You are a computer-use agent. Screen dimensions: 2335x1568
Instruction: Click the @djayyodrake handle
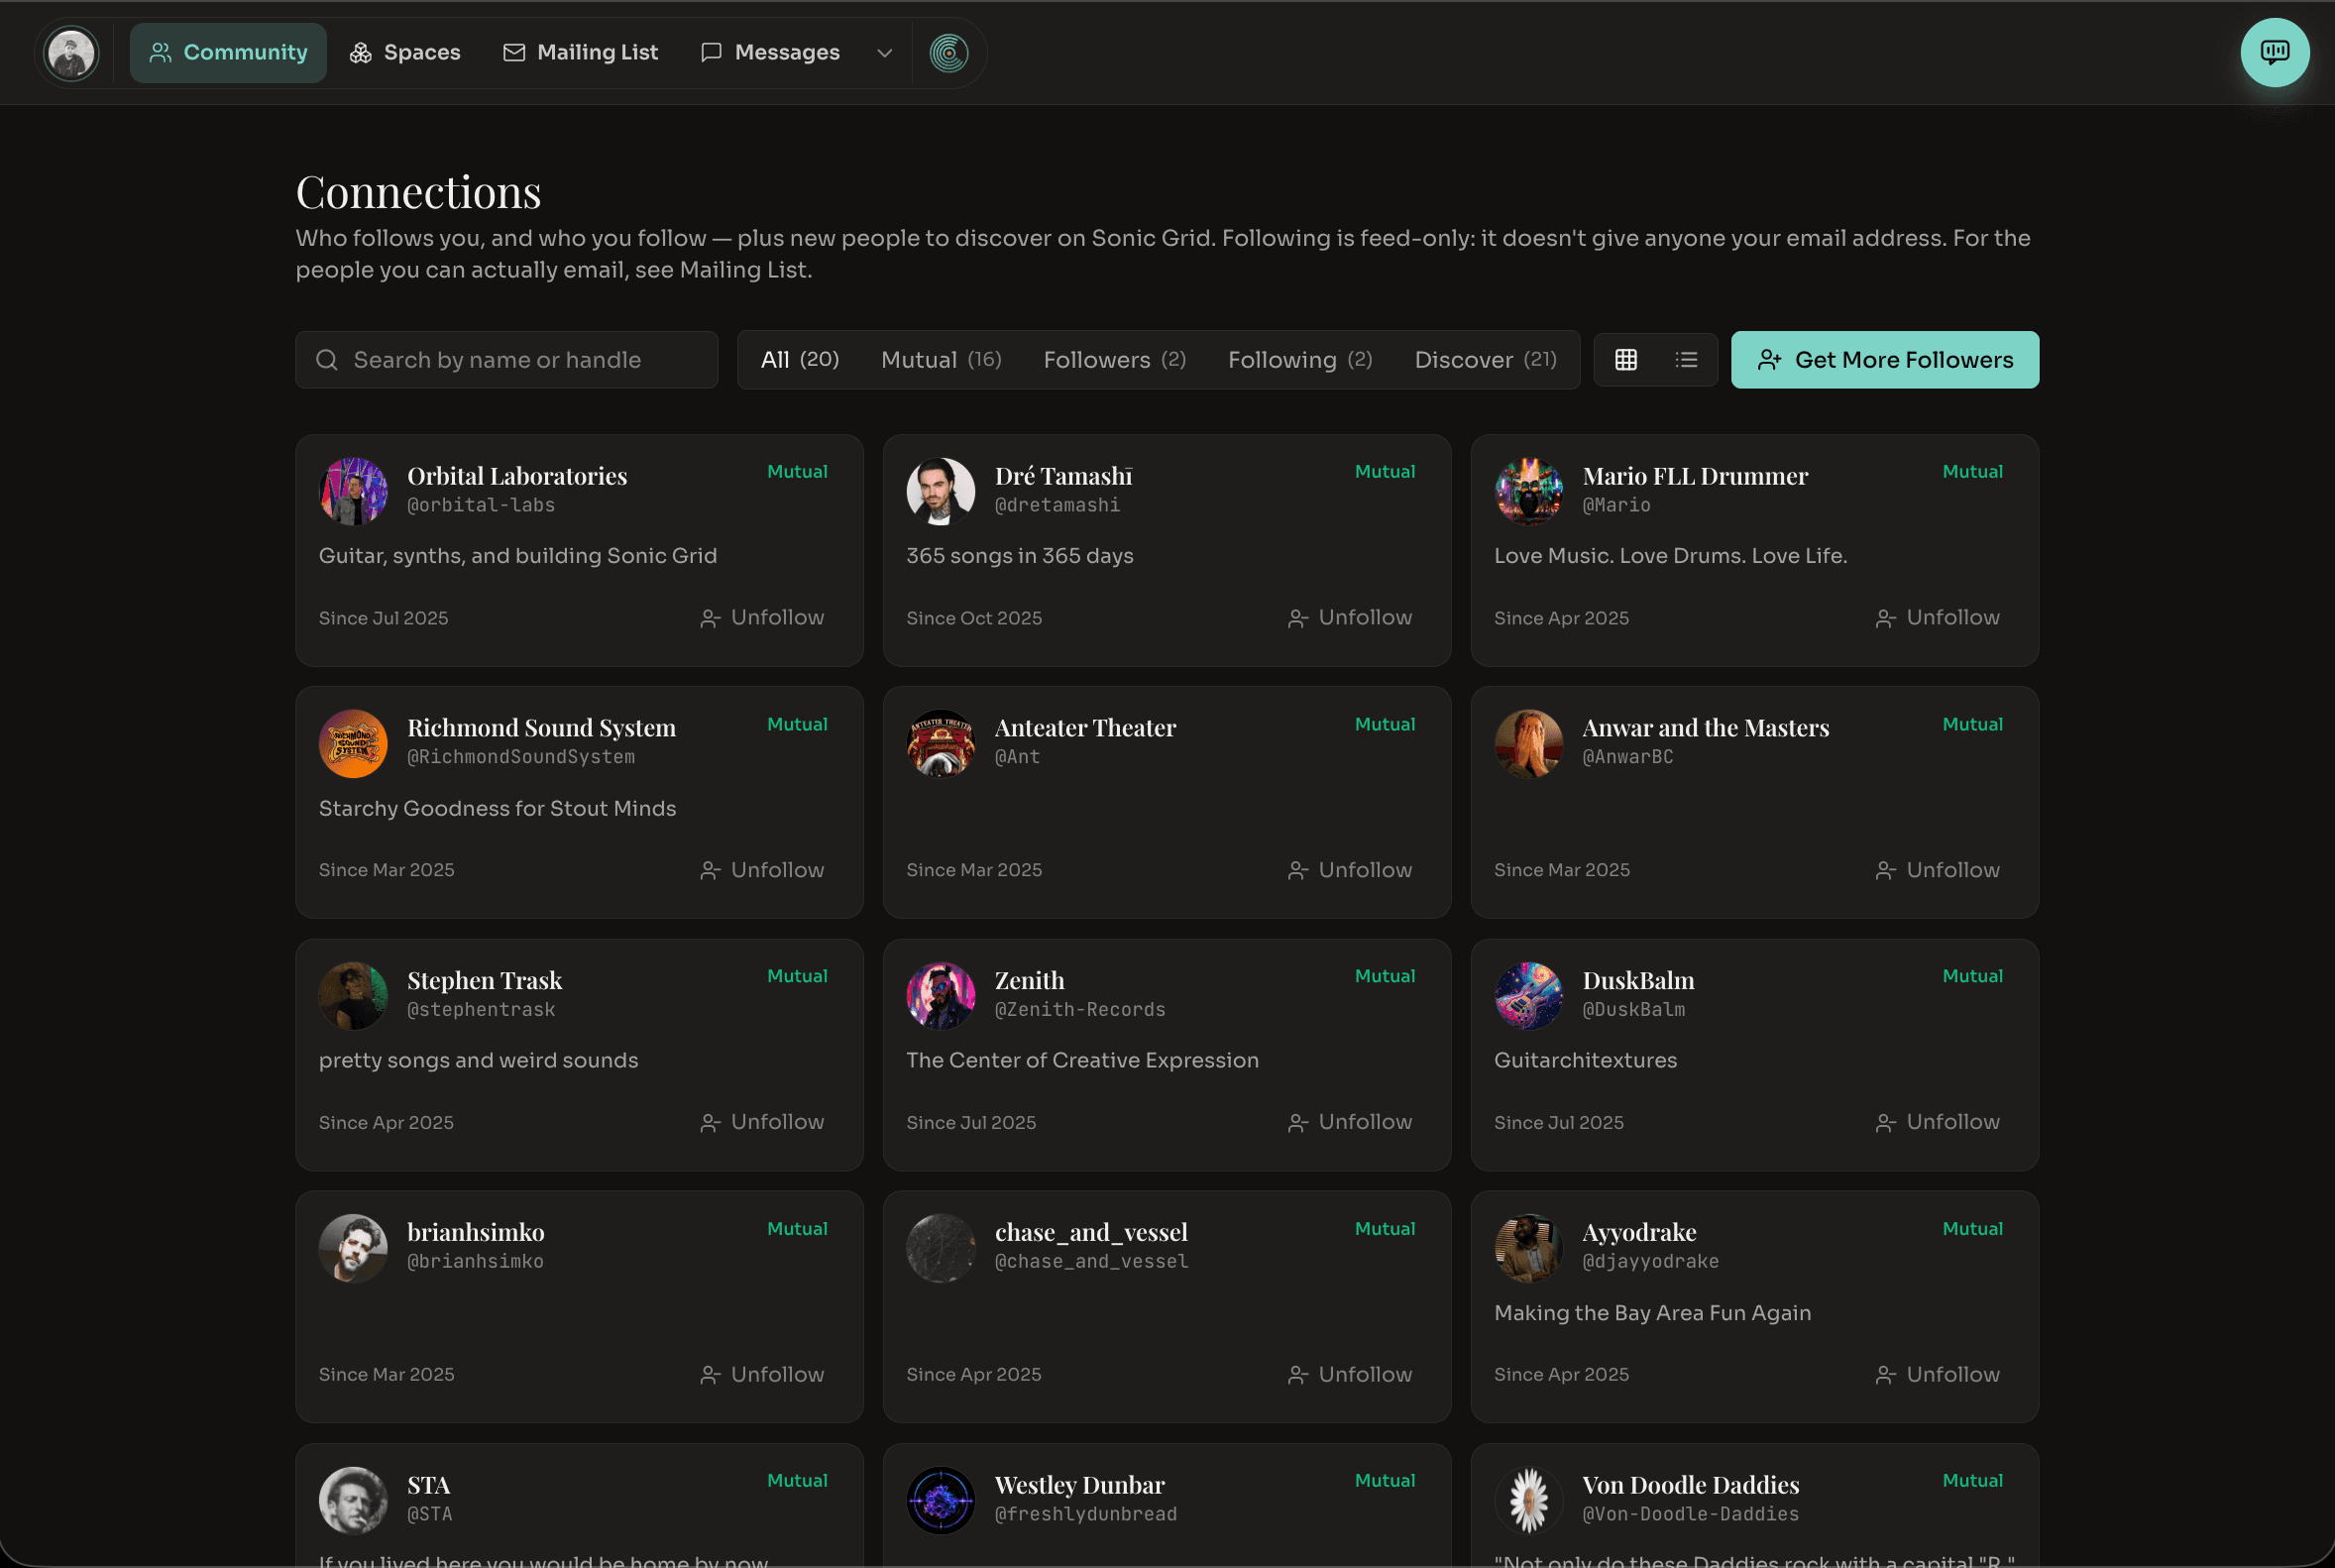click(1650, 1262)
